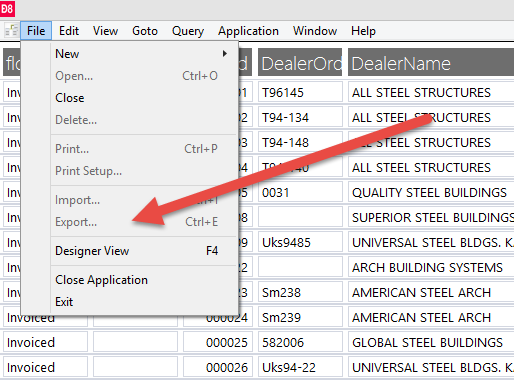Open the File menu
Image resolution: width=514 pixels, height=381 pixels.
coord(36,31)
